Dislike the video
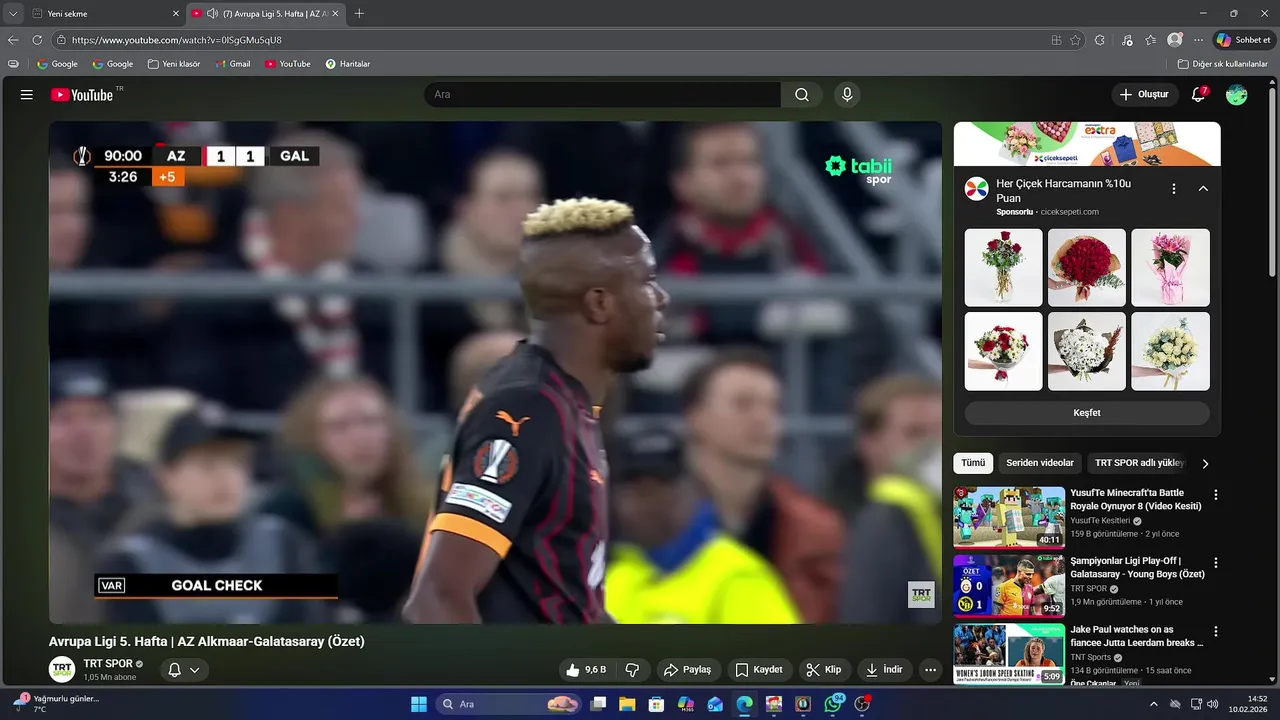Viewport: 1280px width, 720px height. (632, 670)
